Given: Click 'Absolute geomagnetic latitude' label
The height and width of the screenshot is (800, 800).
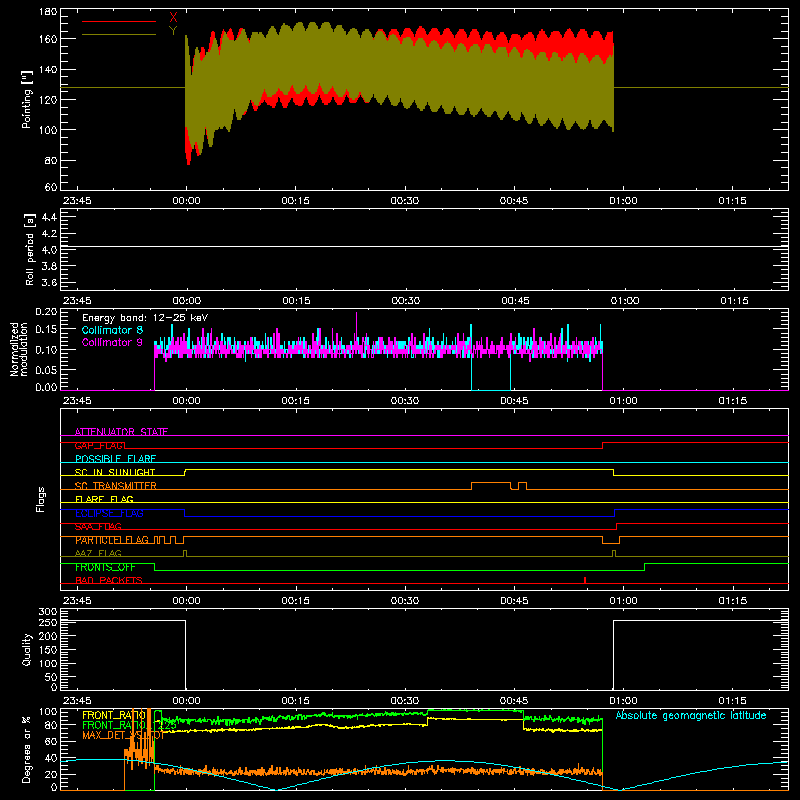Looking at the screenshot, I should coord(691,715).
